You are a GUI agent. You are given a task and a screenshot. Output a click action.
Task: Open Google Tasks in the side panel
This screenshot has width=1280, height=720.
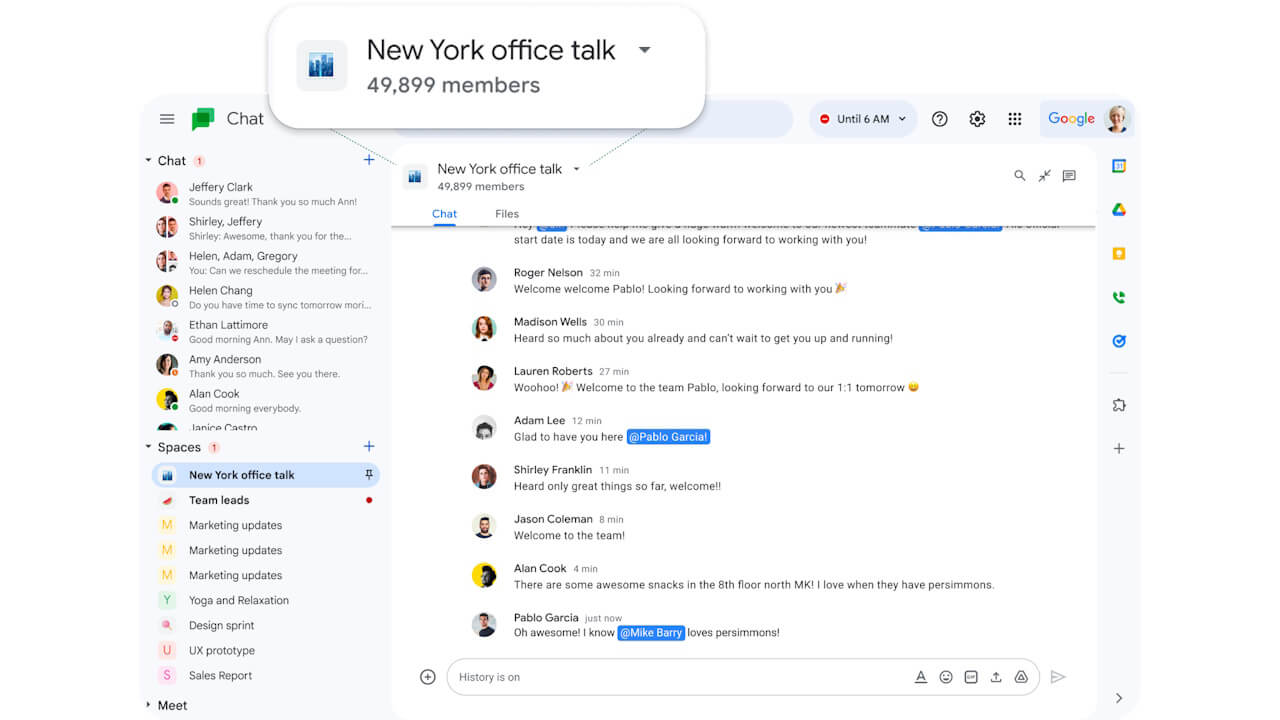1118,341
